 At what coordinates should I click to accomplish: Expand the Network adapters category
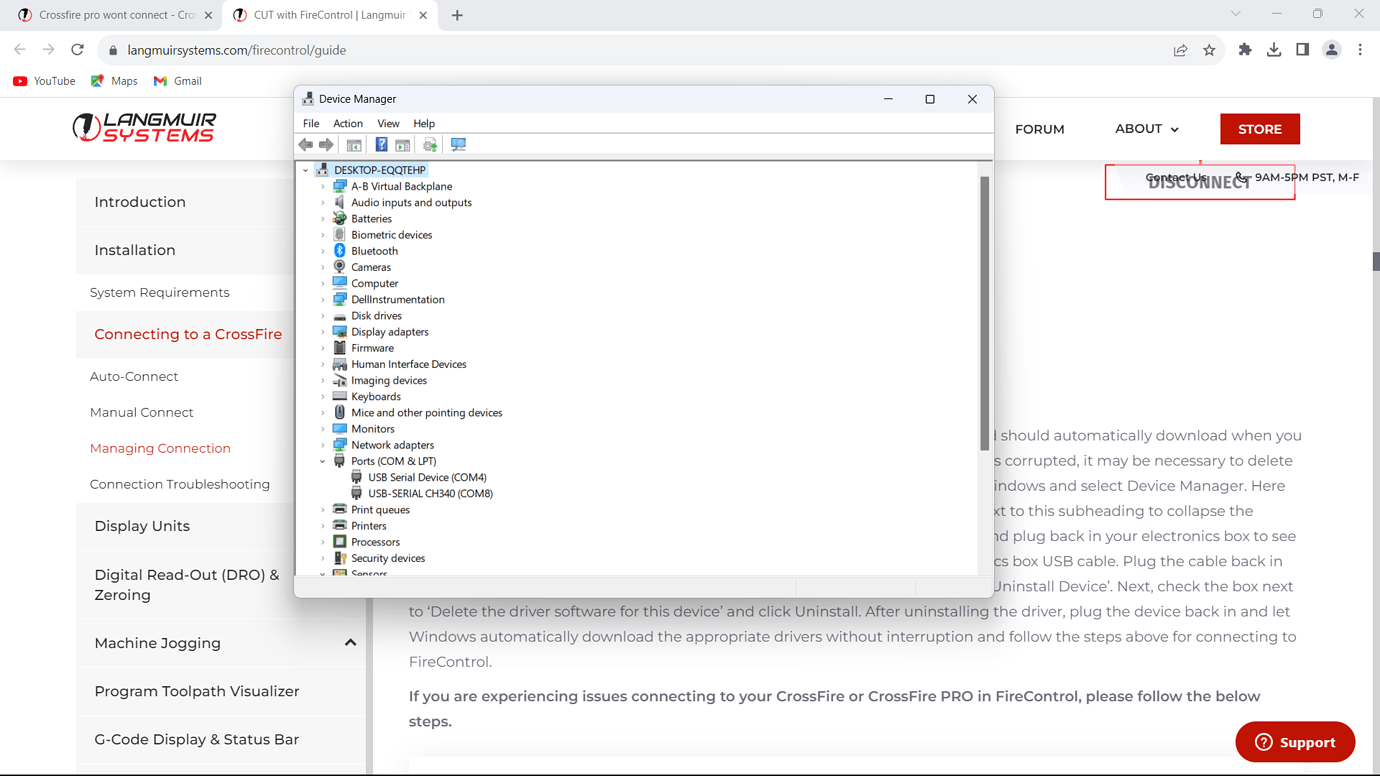click(324, 444)
